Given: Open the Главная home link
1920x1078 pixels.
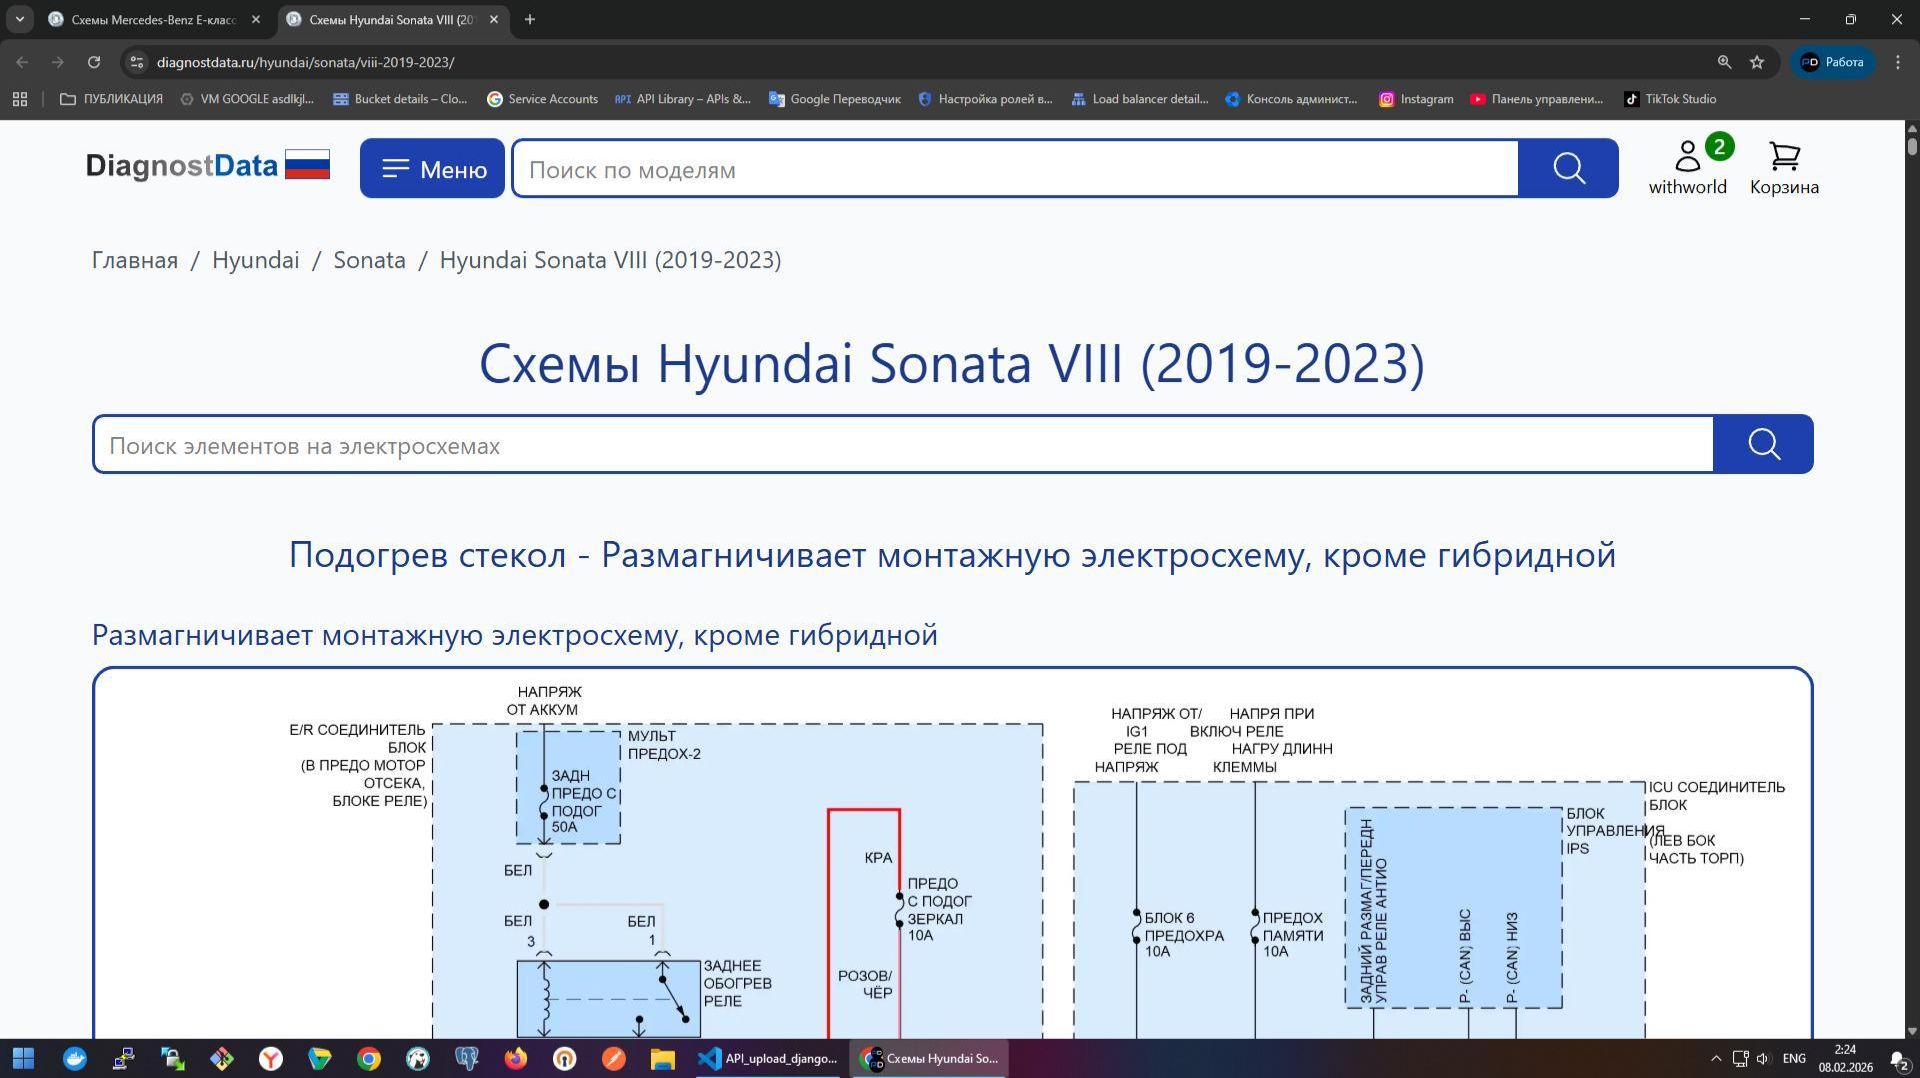Looking at the screenshot, I should pyautogui.click(x=134, y=259).
